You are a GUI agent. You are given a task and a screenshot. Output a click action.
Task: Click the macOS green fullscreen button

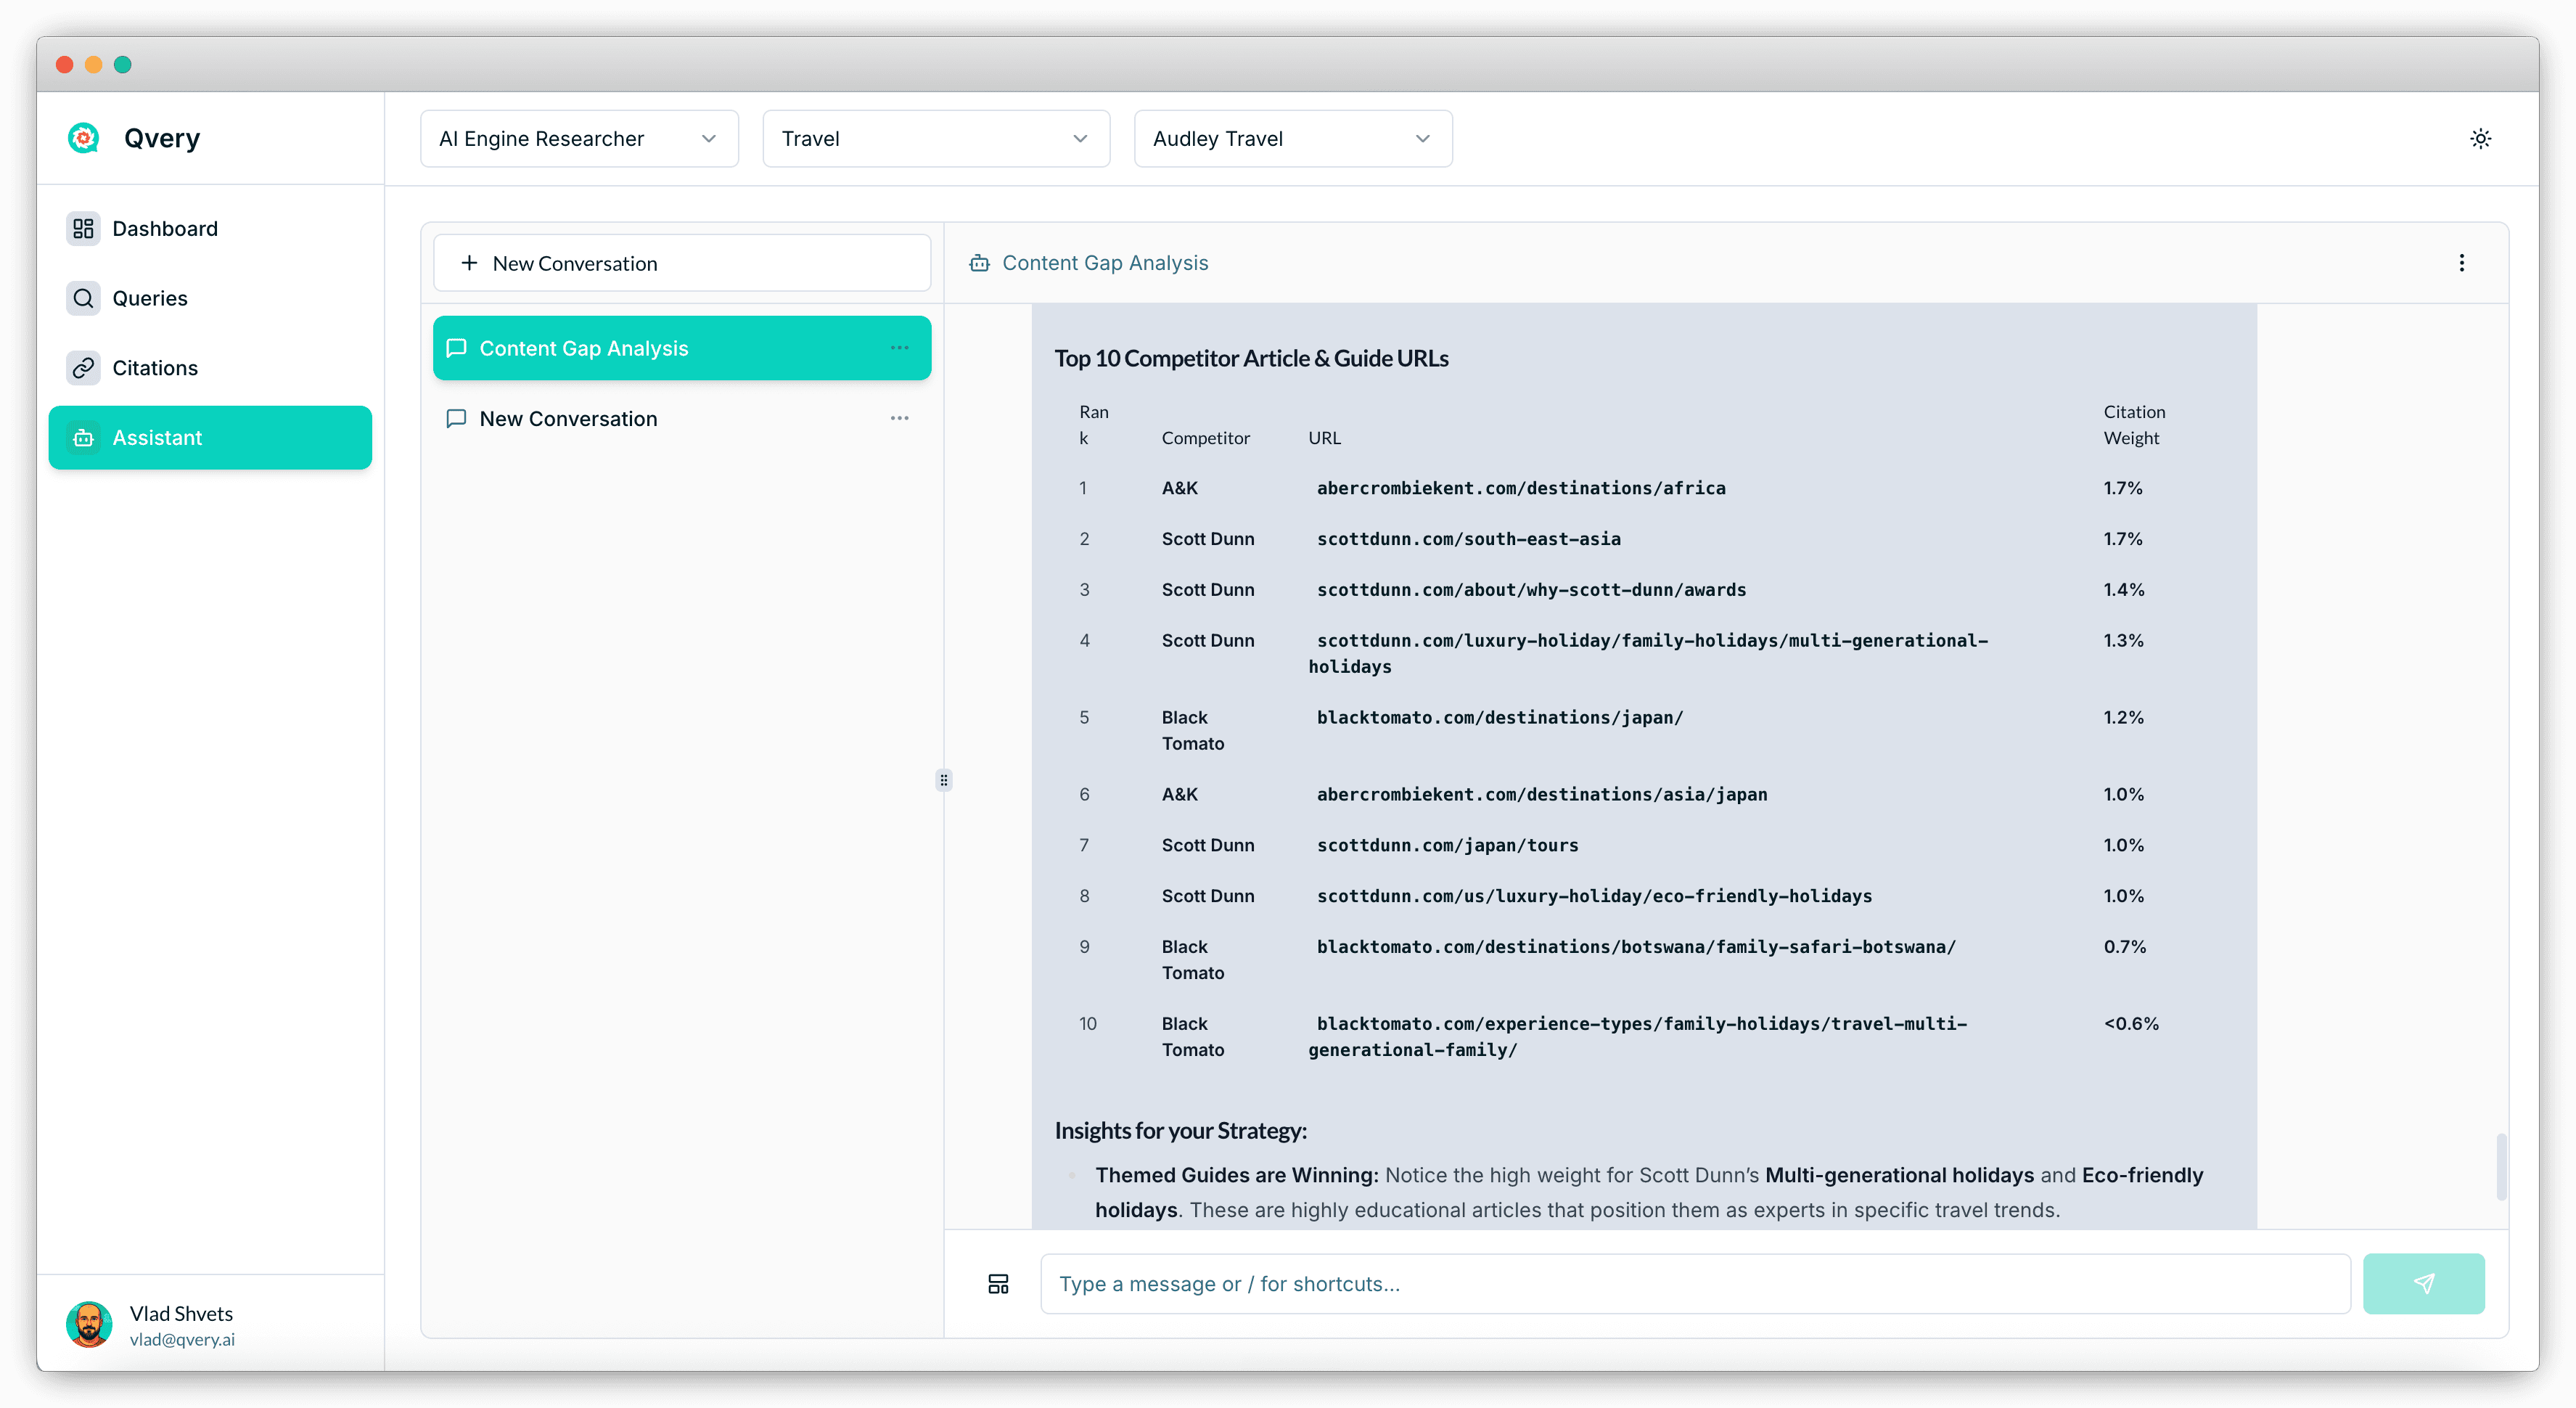(122, 65)
